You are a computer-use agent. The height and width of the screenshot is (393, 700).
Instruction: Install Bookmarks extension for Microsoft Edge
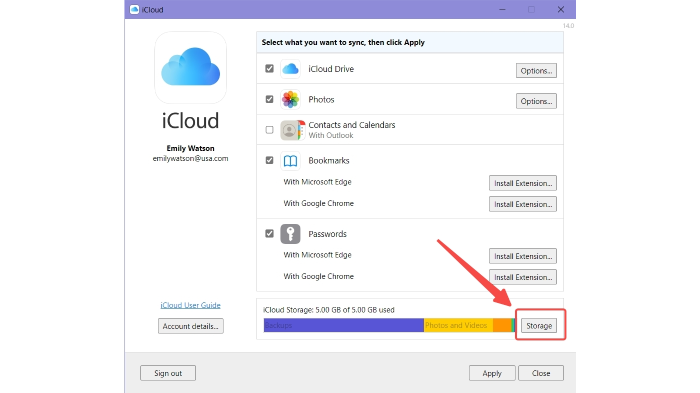[x=523, y=183]
